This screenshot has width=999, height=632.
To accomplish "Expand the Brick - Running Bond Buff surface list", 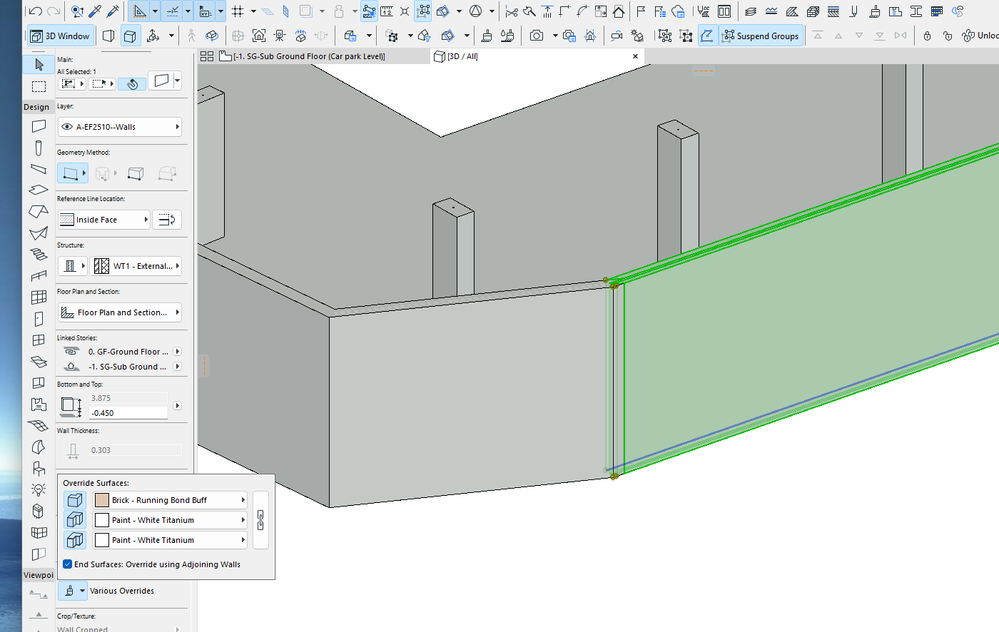I will [243, 500].
